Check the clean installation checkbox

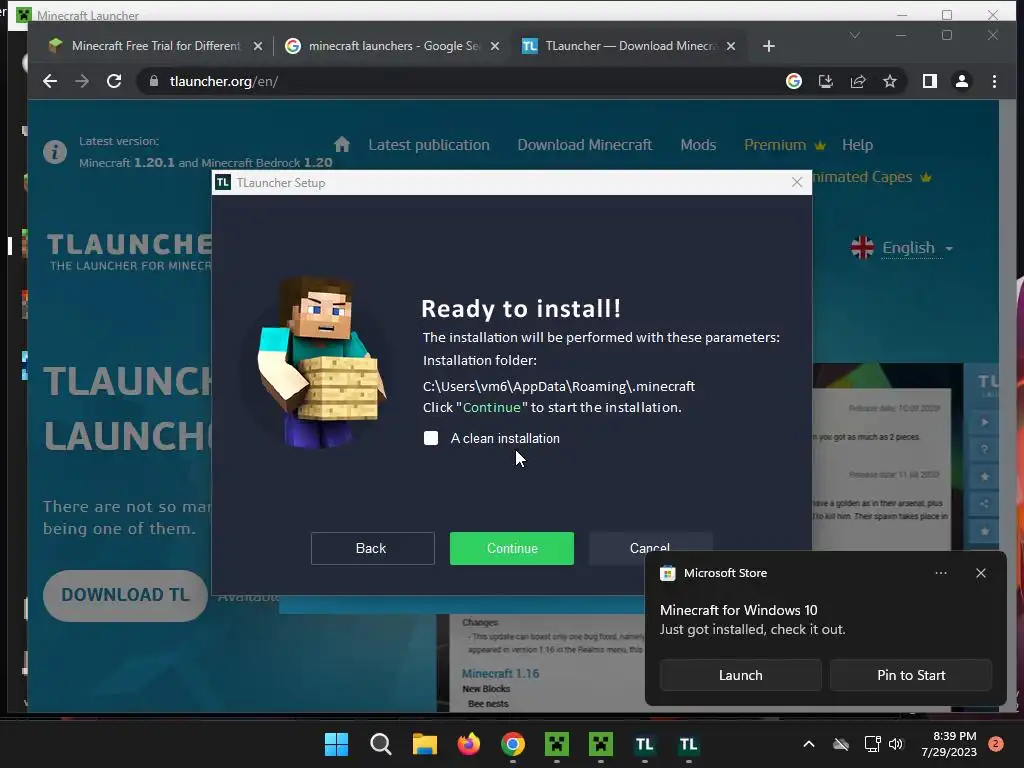tap(431, 438)
